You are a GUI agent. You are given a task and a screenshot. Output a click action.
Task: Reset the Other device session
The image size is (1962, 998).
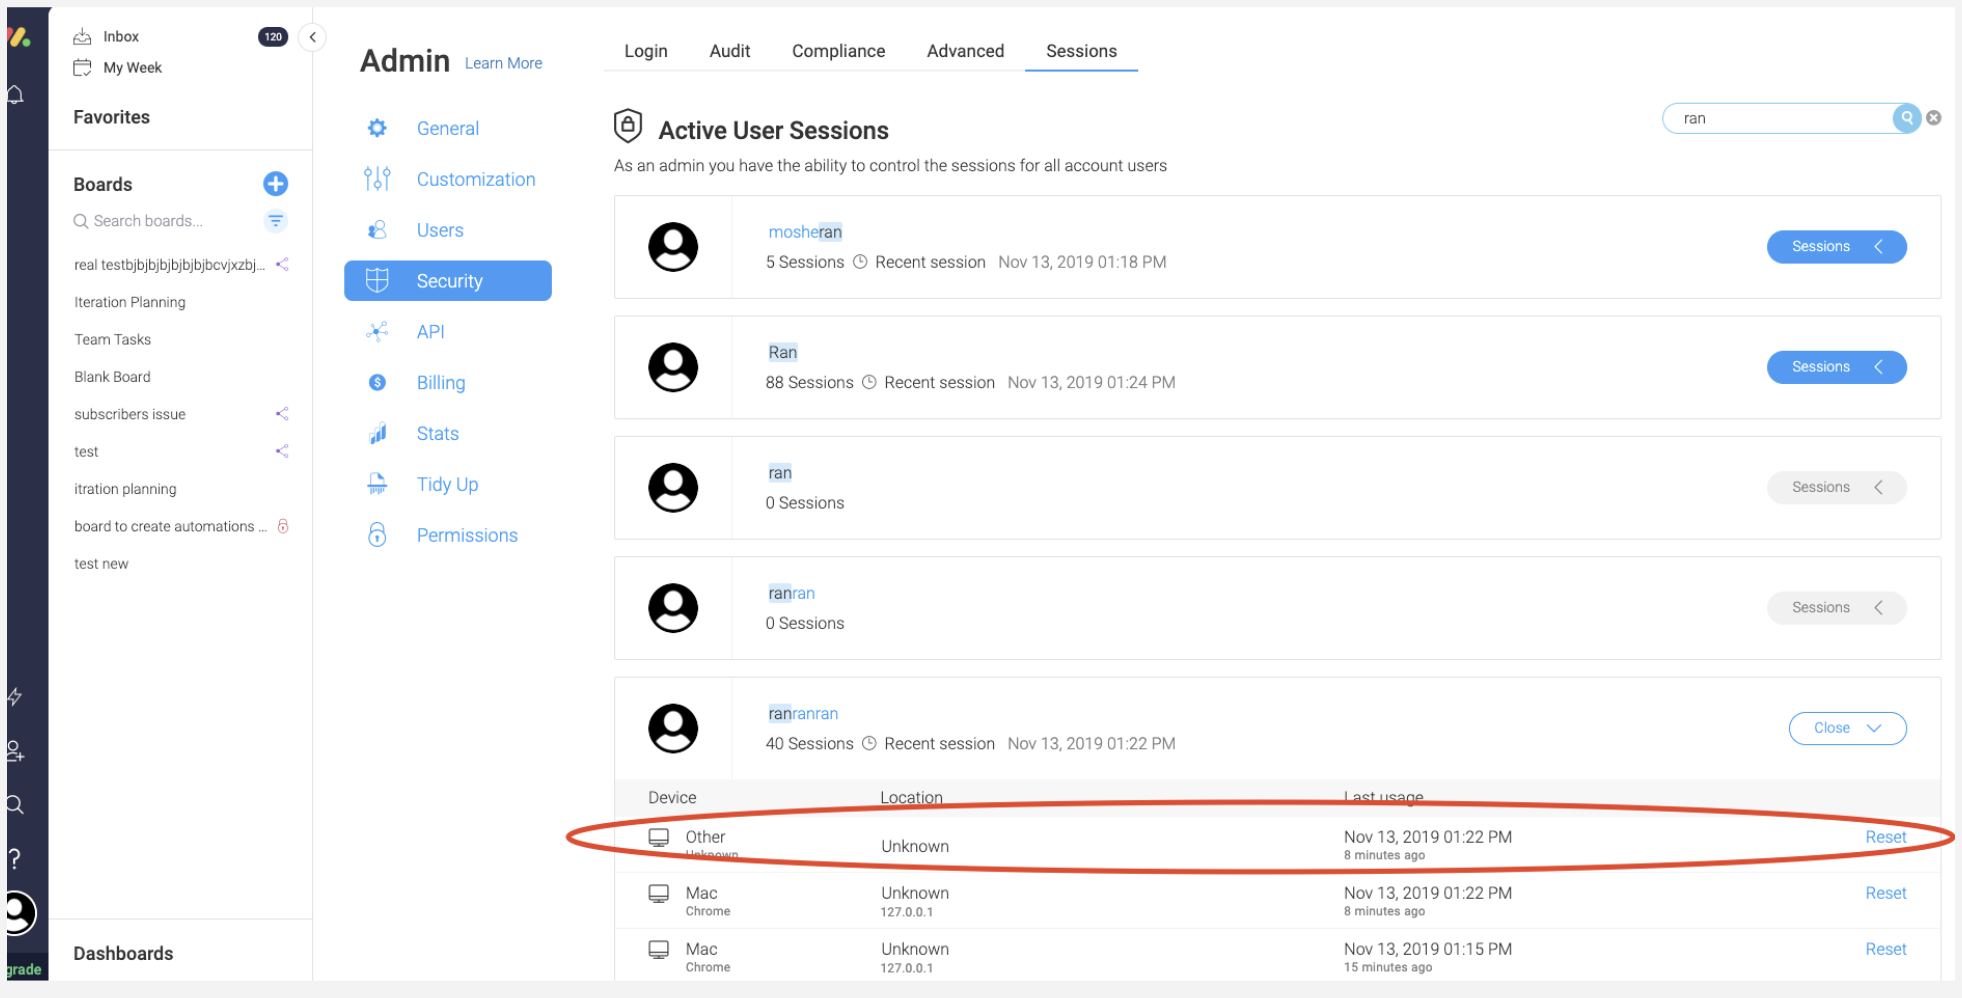point(1885,837)
